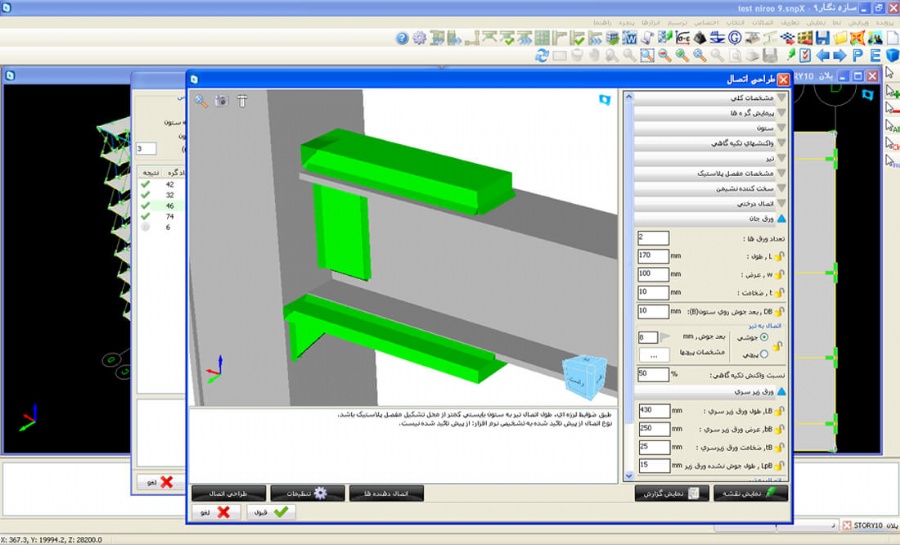Click the search magnifier icon in 3D viewport
900x545 pixels.
[201, 101]
